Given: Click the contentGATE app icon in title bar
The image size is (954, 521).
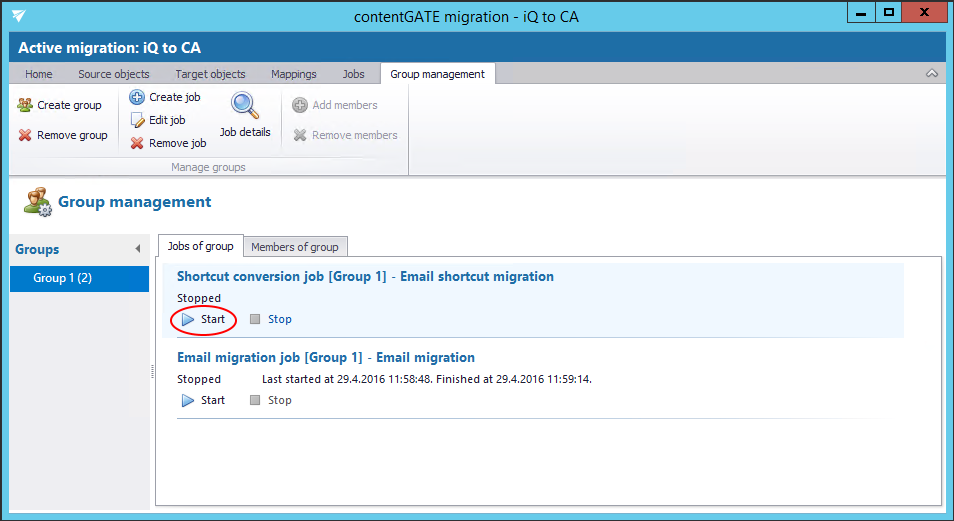Looking at the screenshot, I should tap(19, 15).
